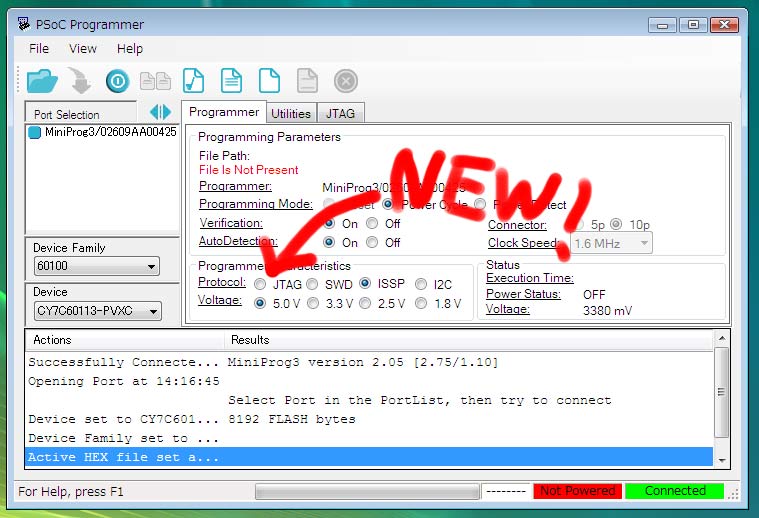Click the green 'Connected' status indicator
This screenshot has height=518, width=759.
pyautogui.click(x=675, y=491)
